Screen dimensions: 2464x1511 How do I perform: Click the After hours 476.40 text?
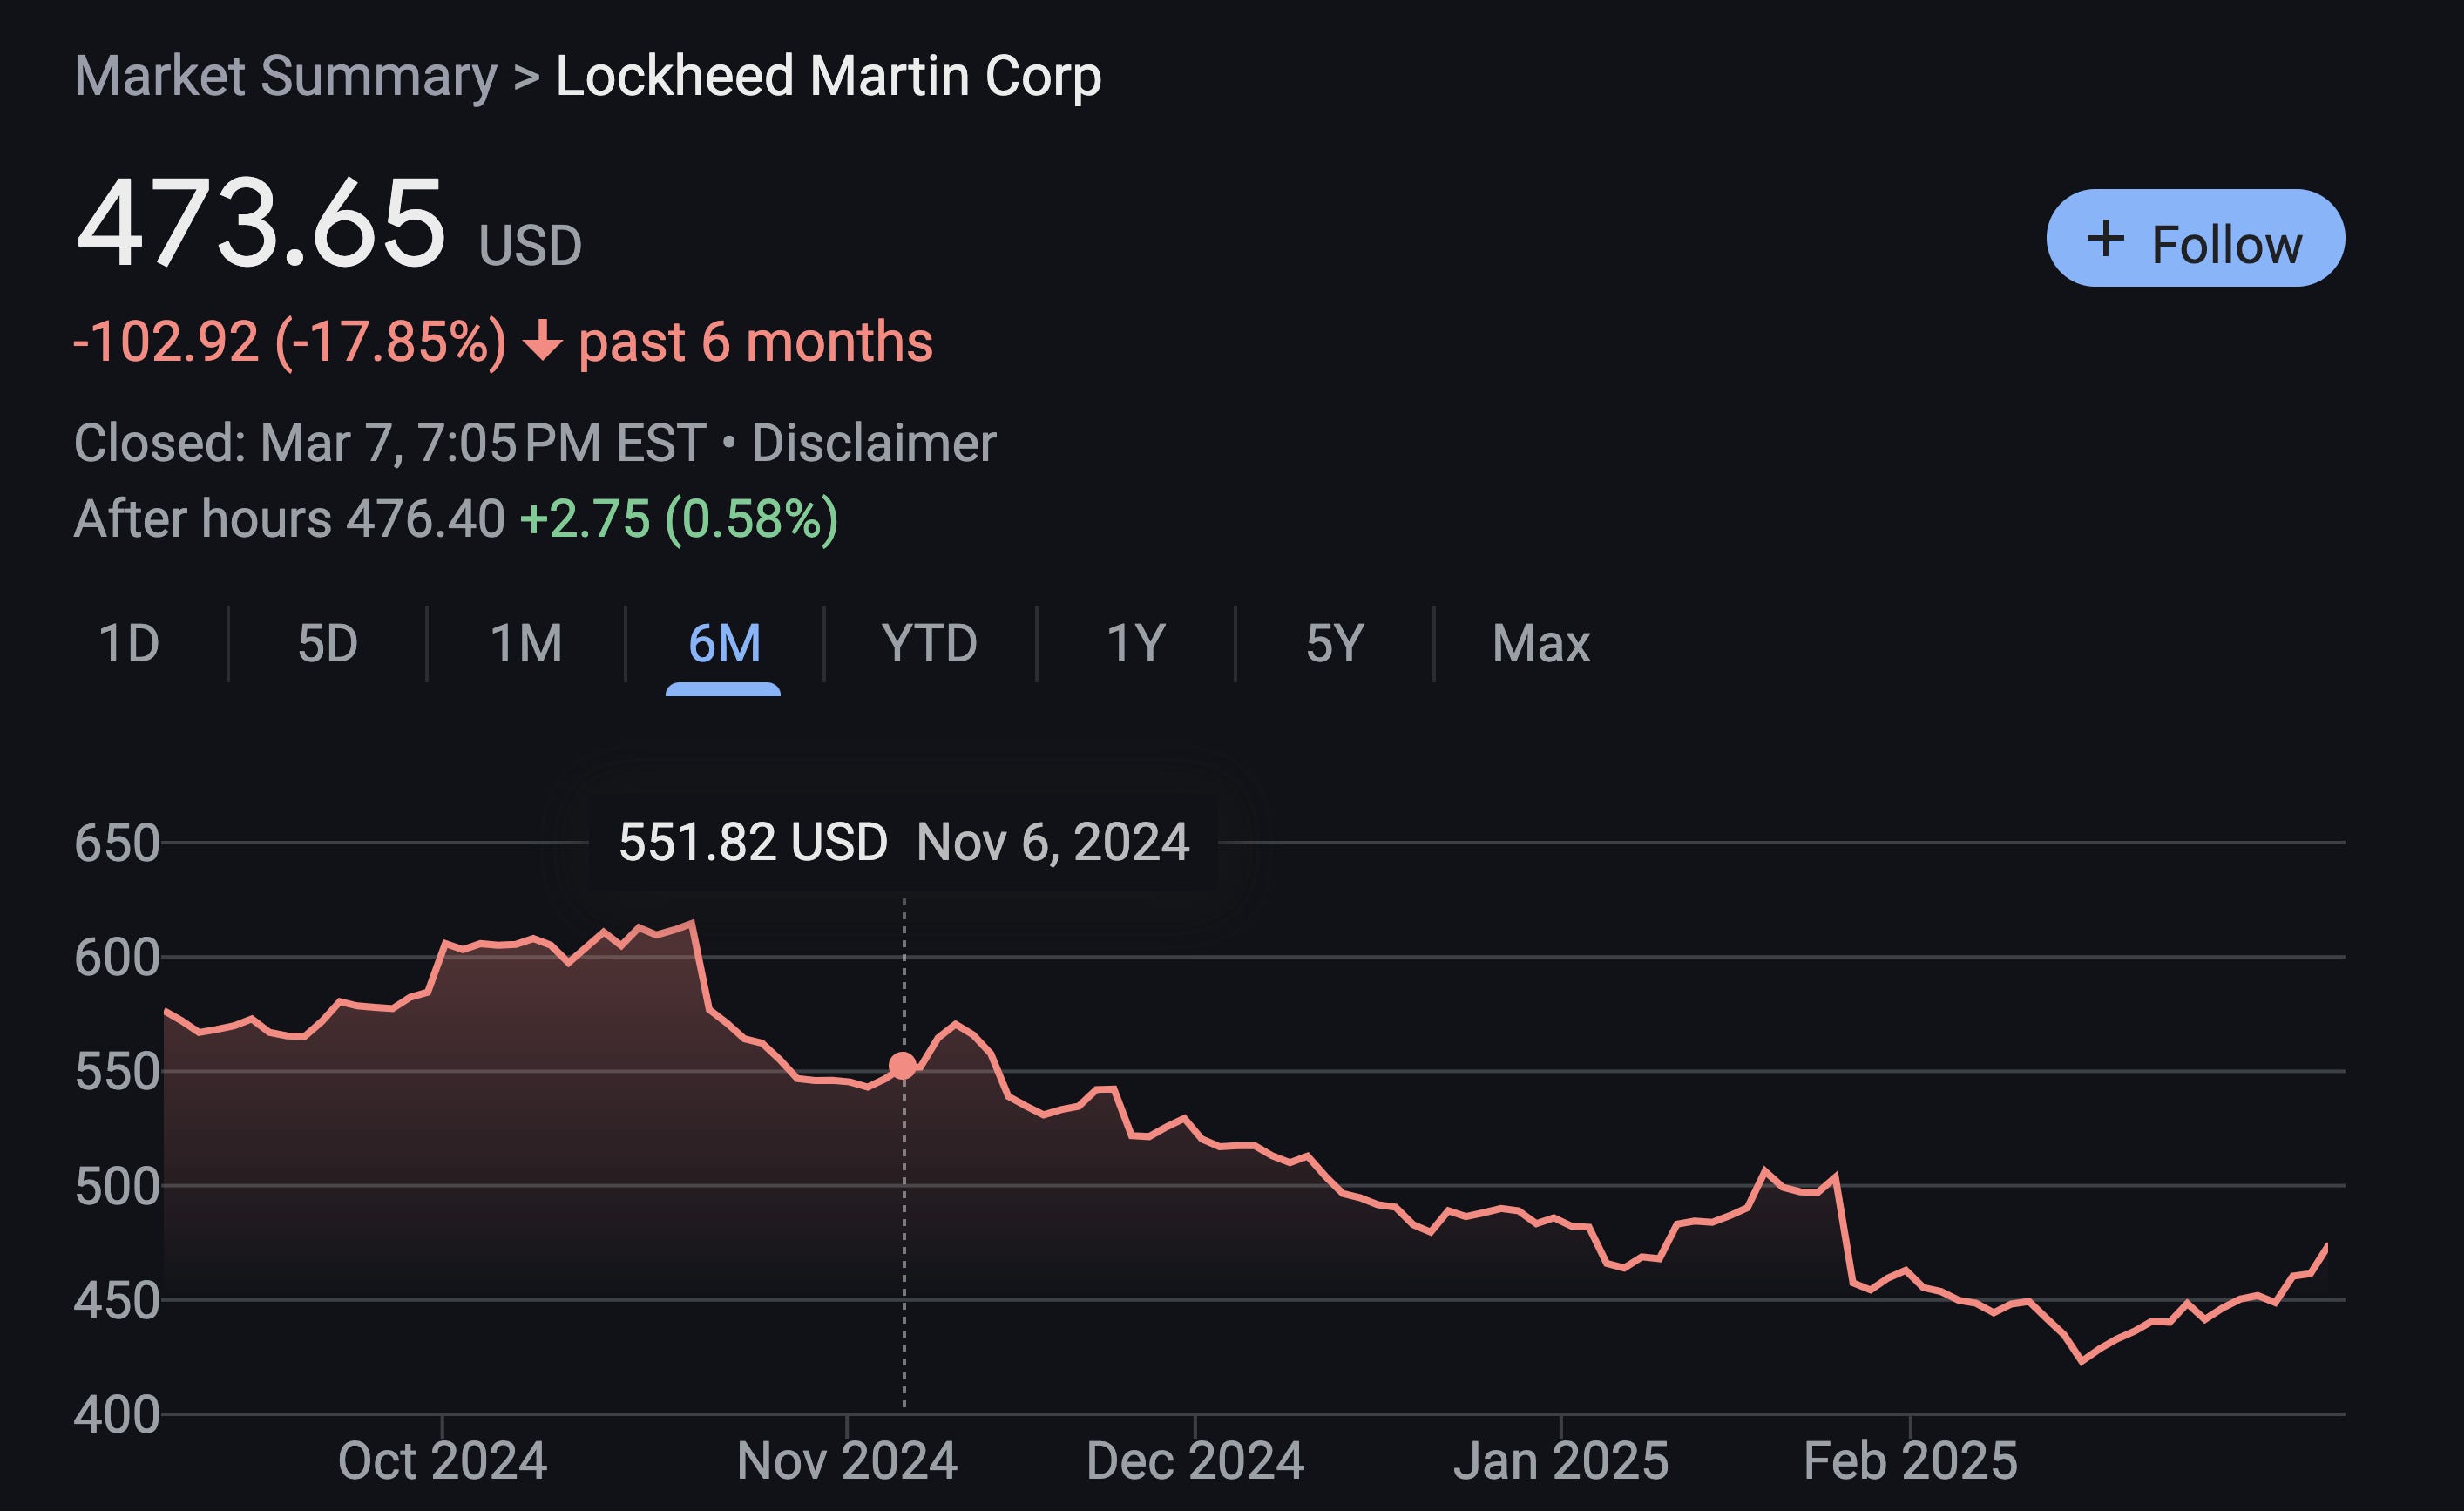click(290, 519)
